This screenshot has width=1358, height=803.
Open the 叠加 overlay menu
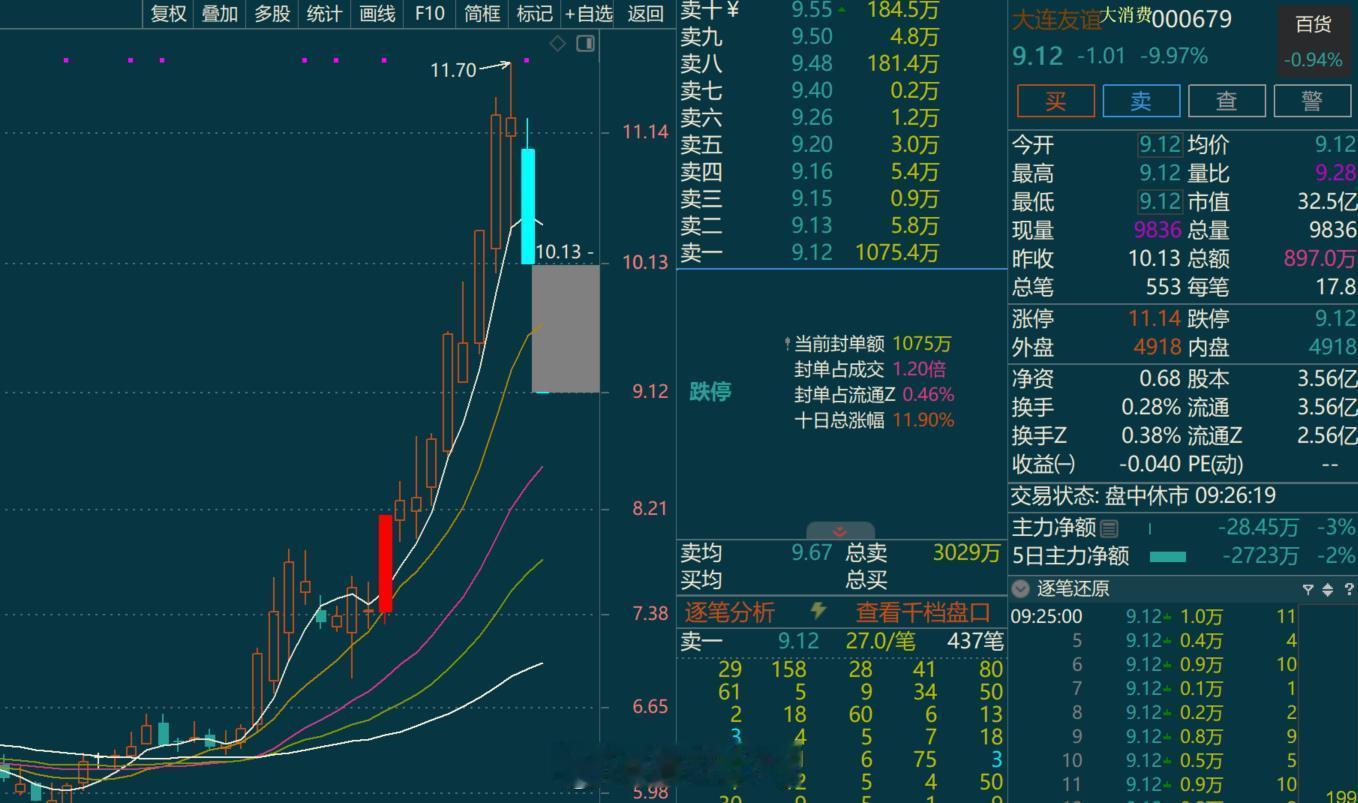pyautogui.click(x=220, y=13)
